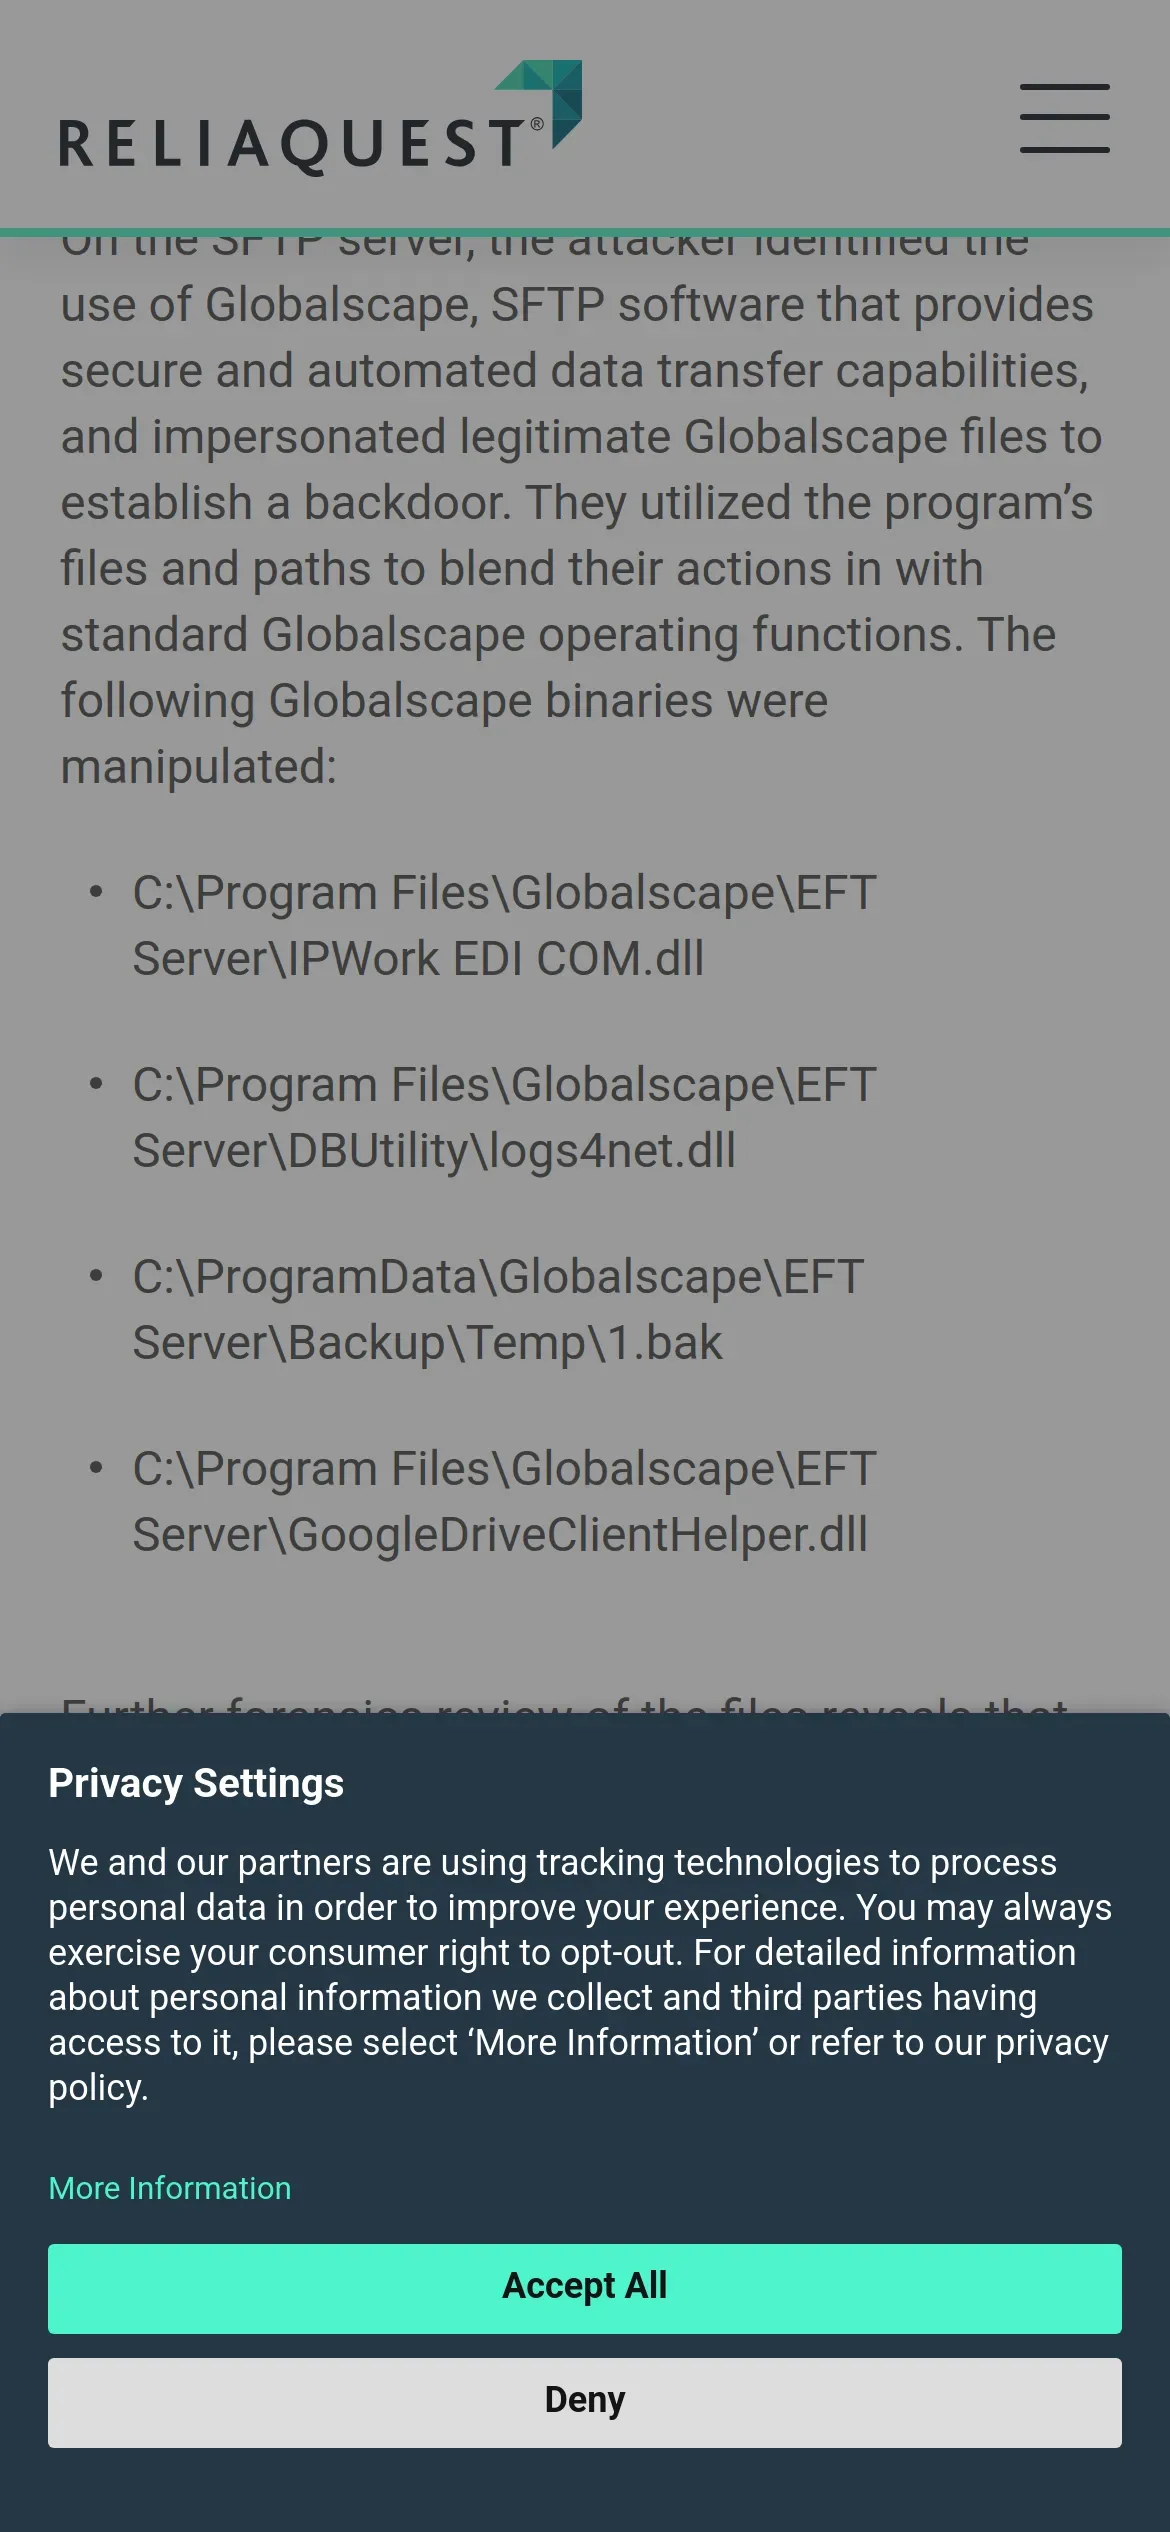
Task: Select the GoogleDriveClientHelper.dll path entry
Action: [x=504, y=1502]
